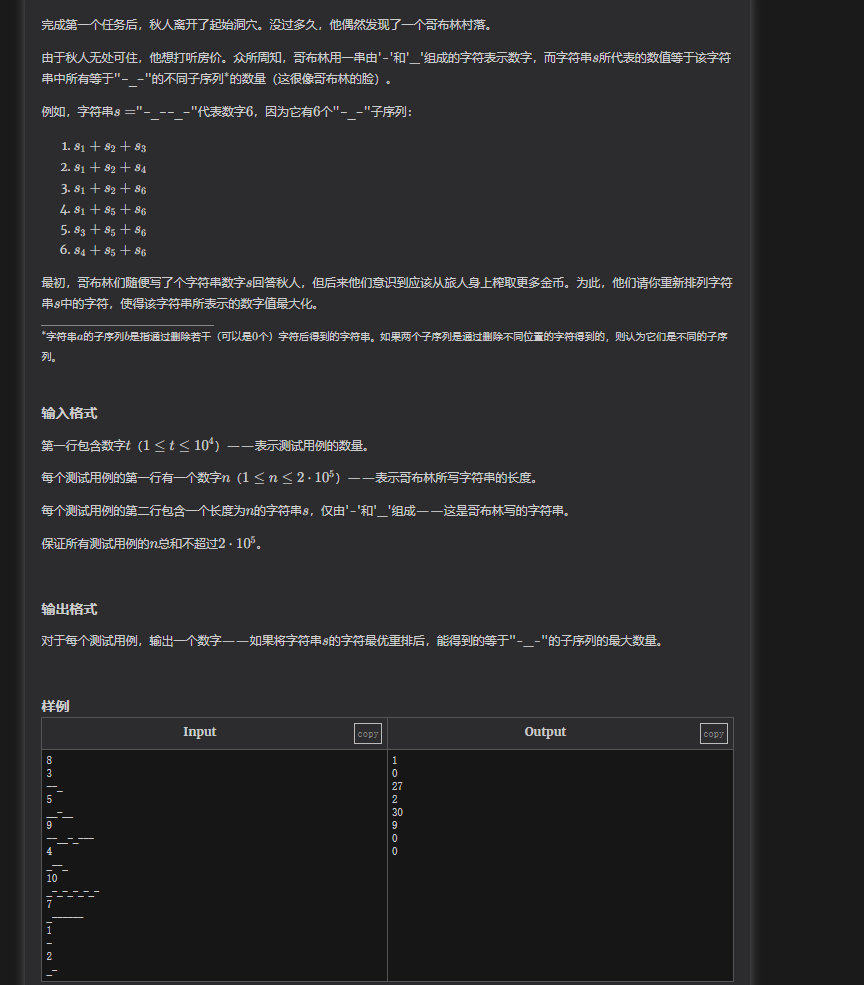Click the paragraph starting 最初，哥布林们

click(x=387, y=293)
